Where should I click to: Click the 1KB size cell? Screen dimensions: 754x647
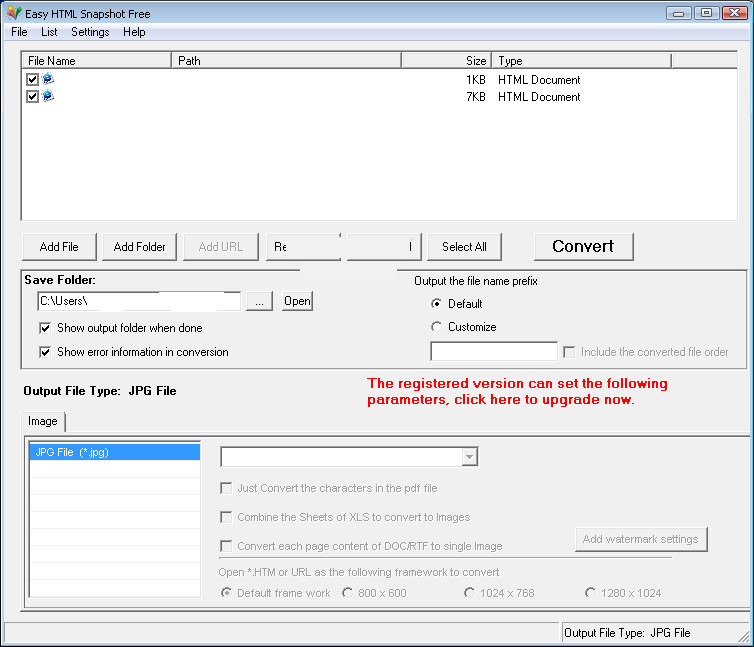click(x=476, y=80)
